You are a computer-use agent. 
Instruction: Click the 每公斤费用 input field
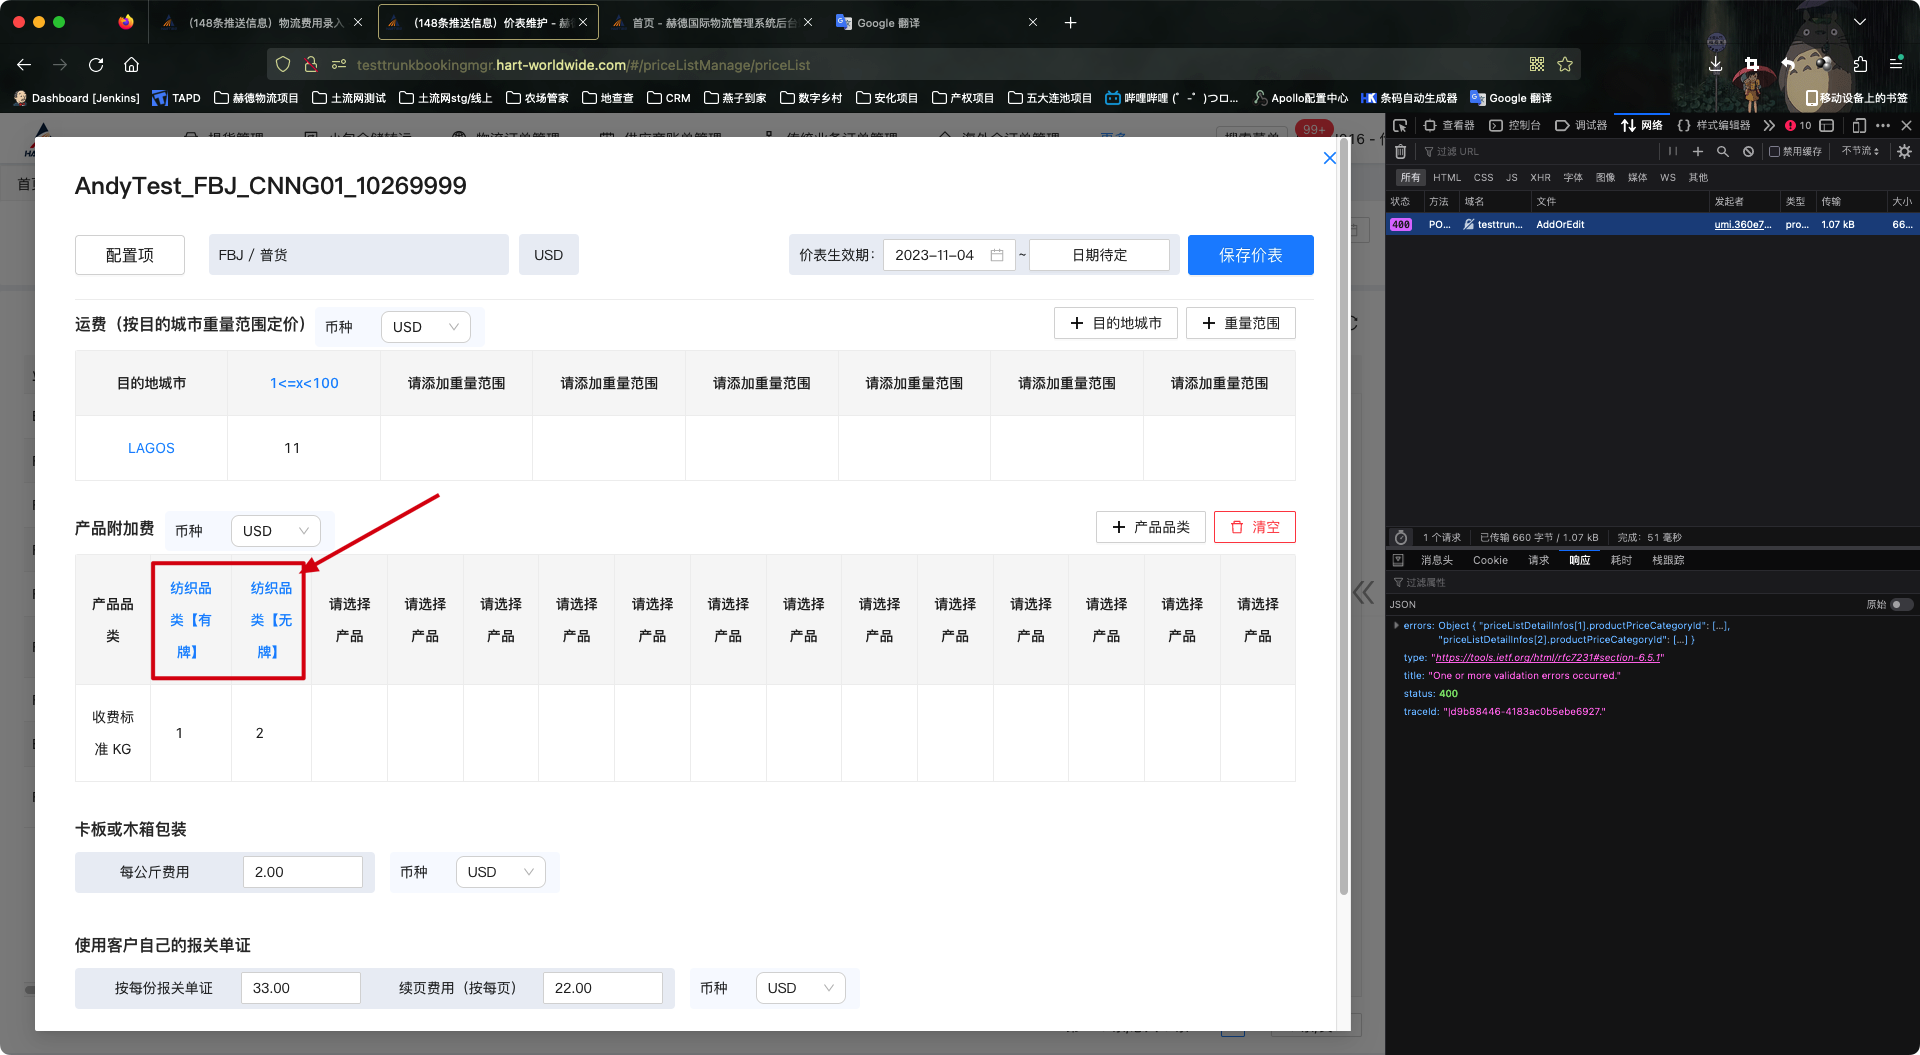(x=302, y=872)
